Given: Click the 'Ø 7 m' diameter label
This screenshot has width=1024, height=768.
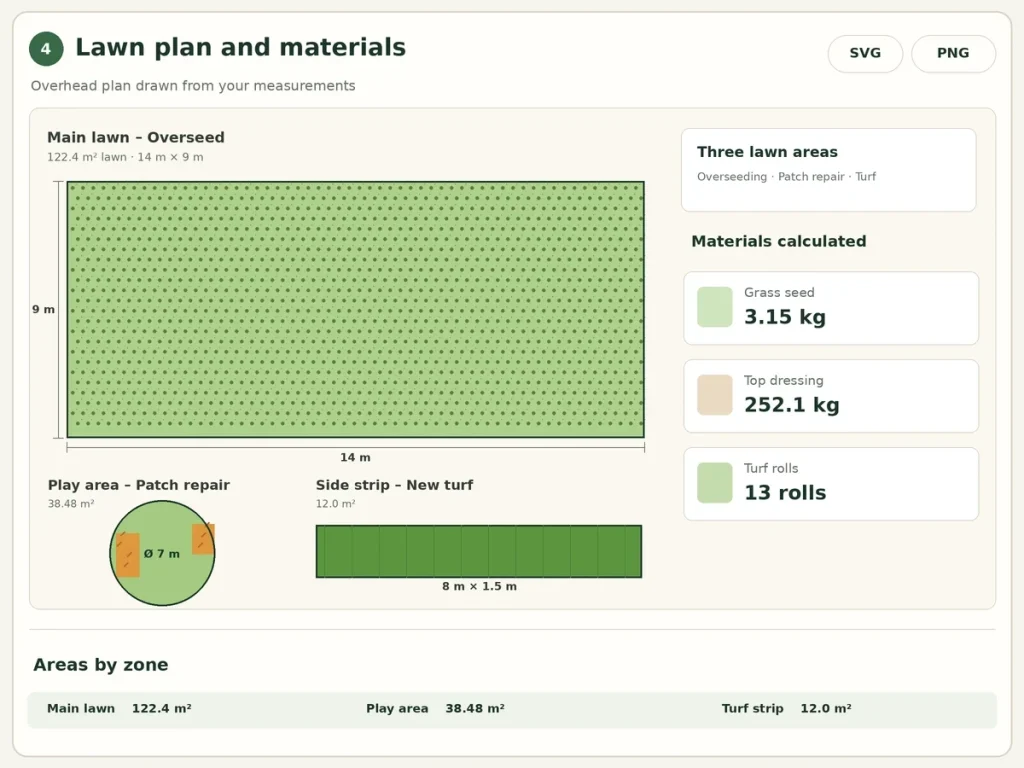Looking at the screenshot, I should (161, 554).
